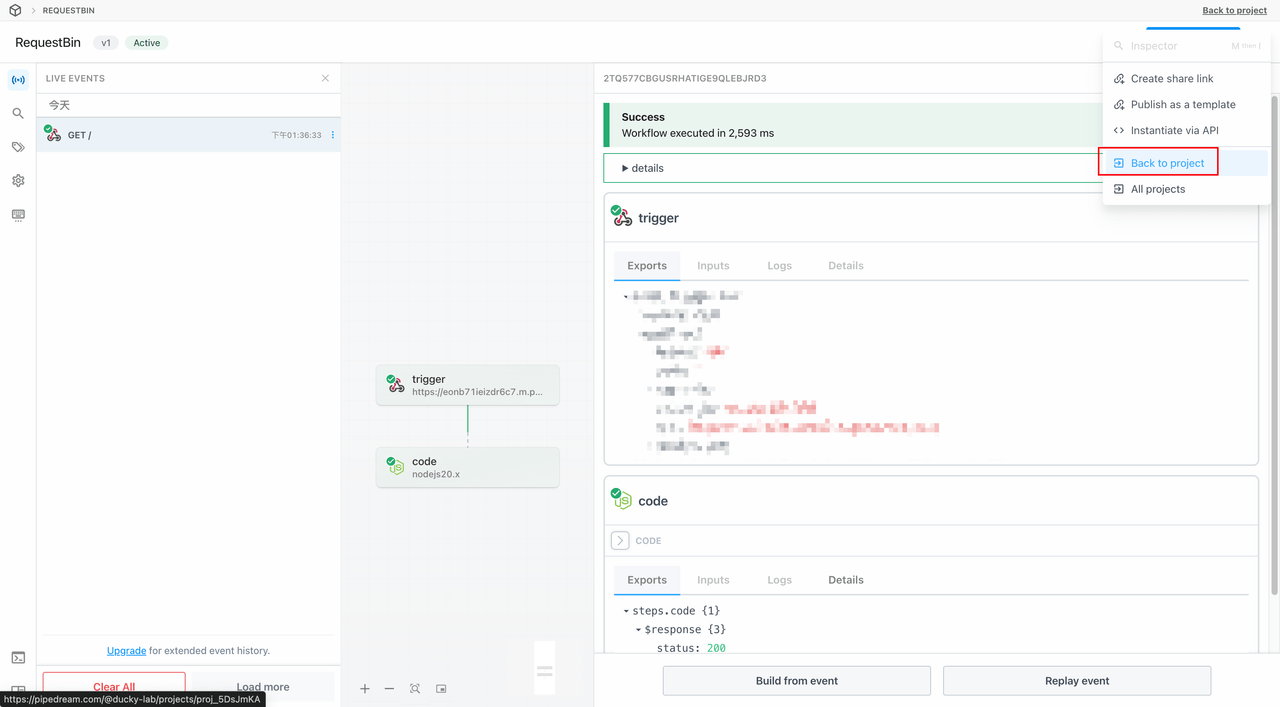Collapse the blurred trigger exports root node

click(626, 297)
